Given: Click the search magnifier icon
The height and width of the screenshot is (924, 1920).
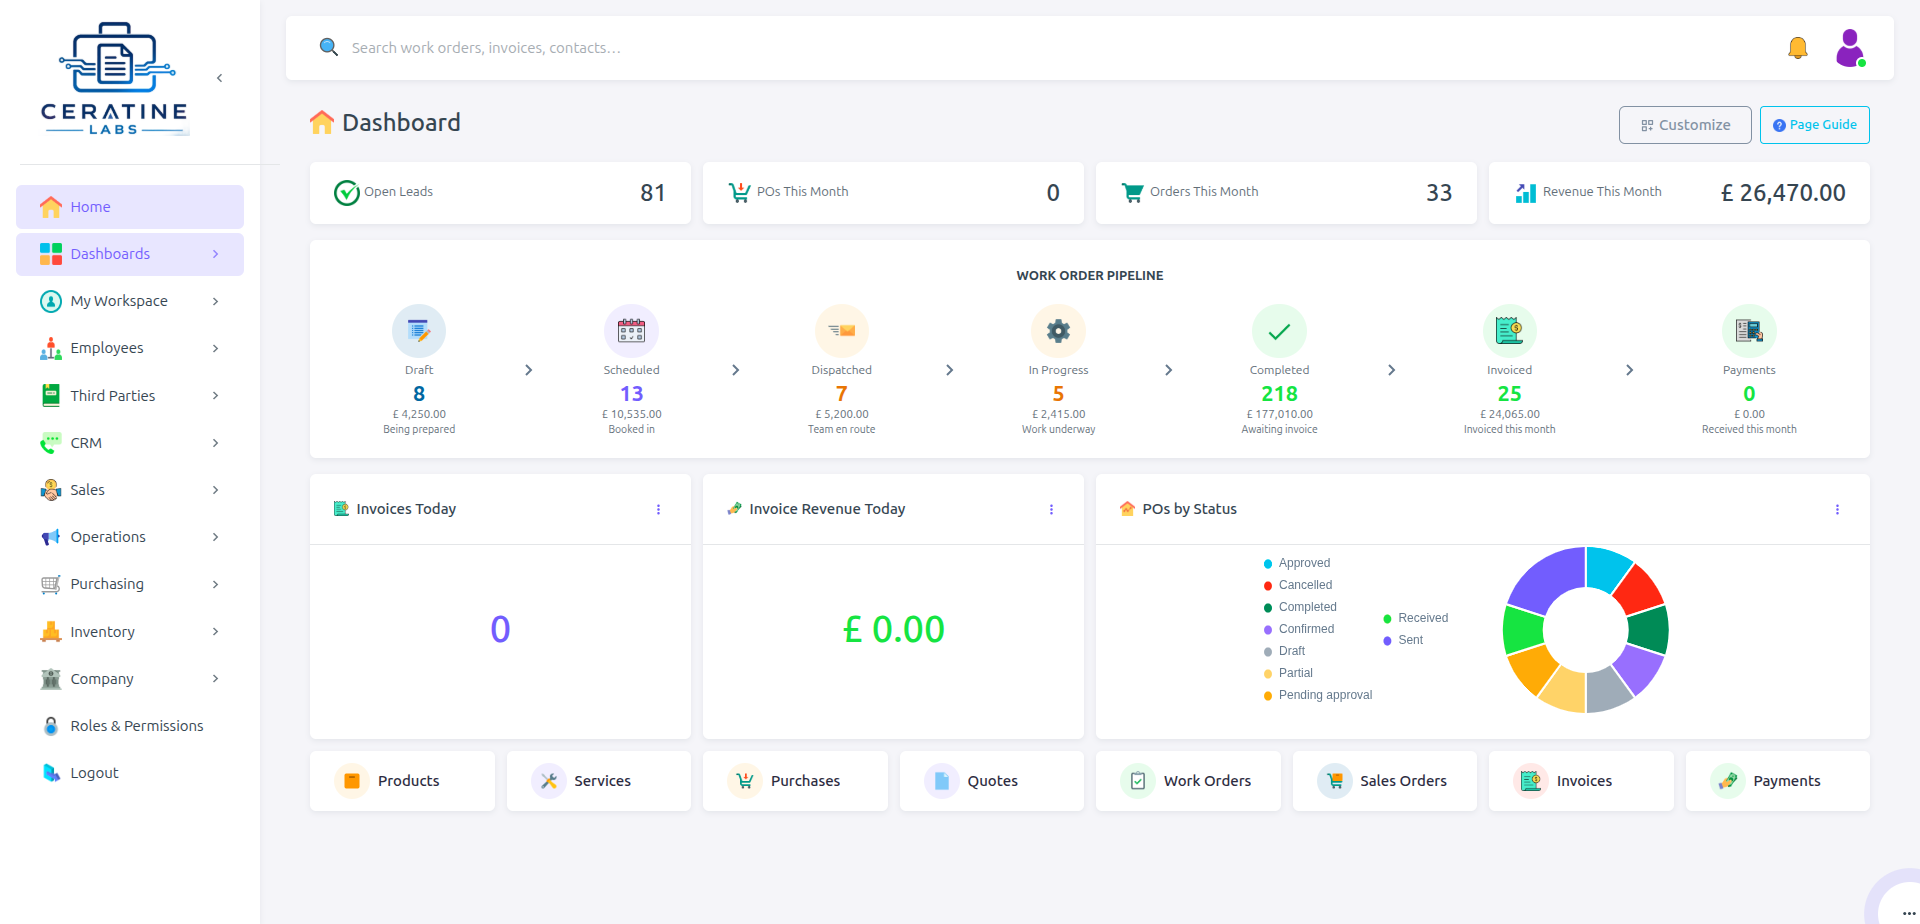Looking at the screenshot, I should (x=328, y=47).
